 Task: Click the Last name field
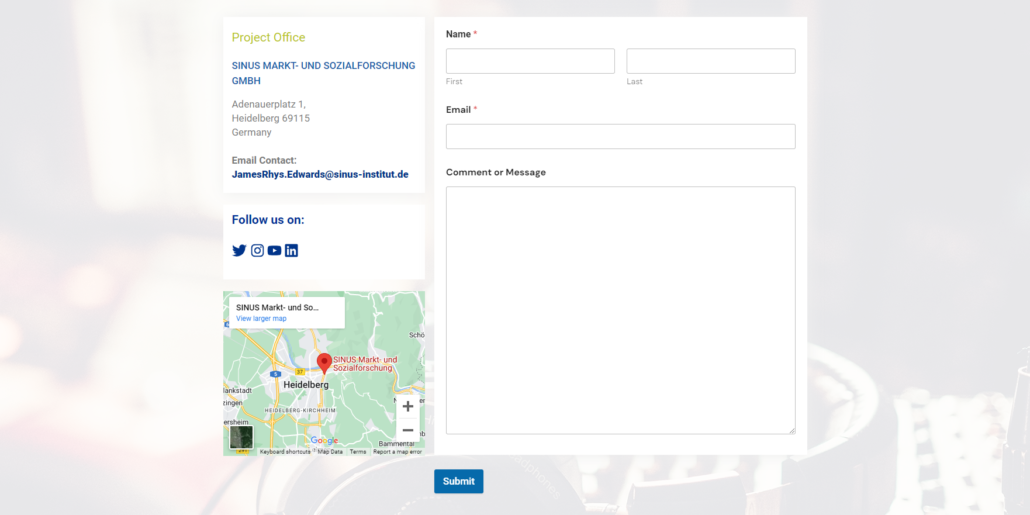point(711,61)
